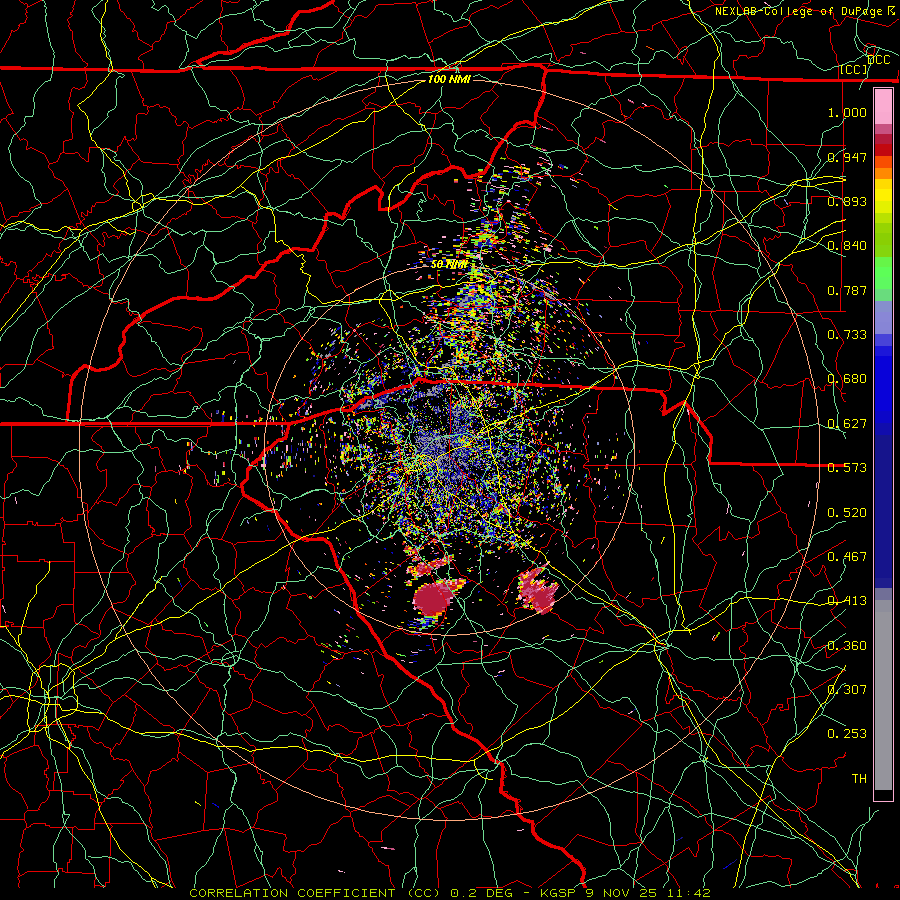Screen dimensions: 900x900
Task: Click the 0.840 legend value
Action: coord(847,246)
